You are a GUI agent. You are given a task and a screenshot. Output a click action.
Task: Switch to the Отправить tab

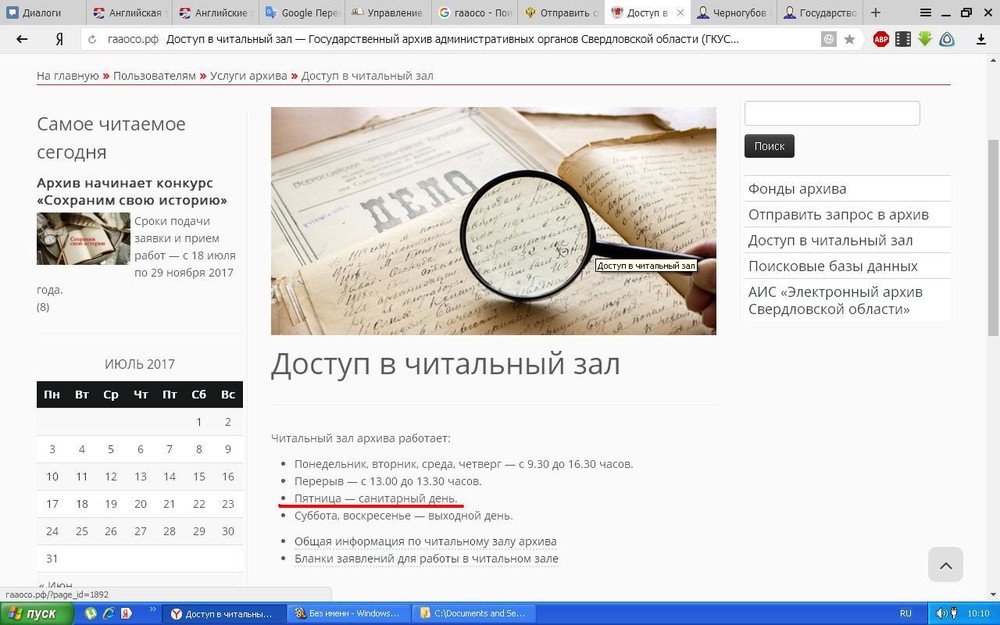click(x=561, y=12)
